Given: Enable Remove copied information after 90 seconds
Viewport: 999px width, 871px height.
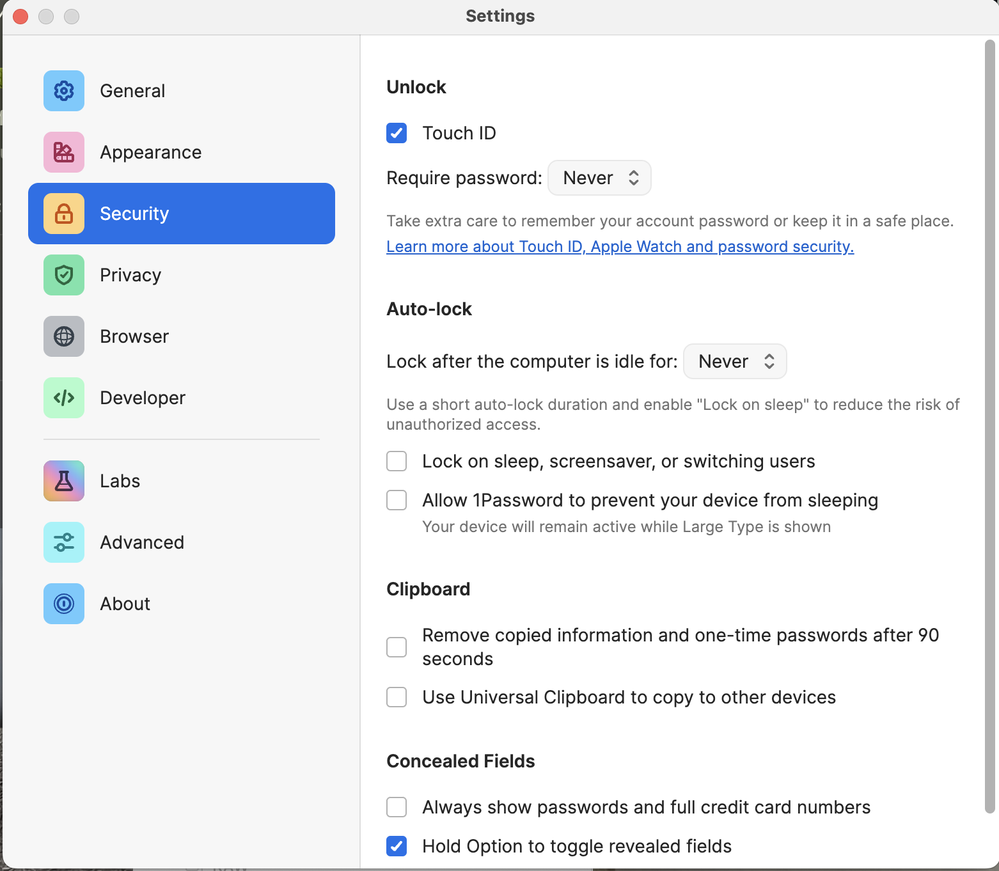Looking at the screenshot, I should coord(397,647).
